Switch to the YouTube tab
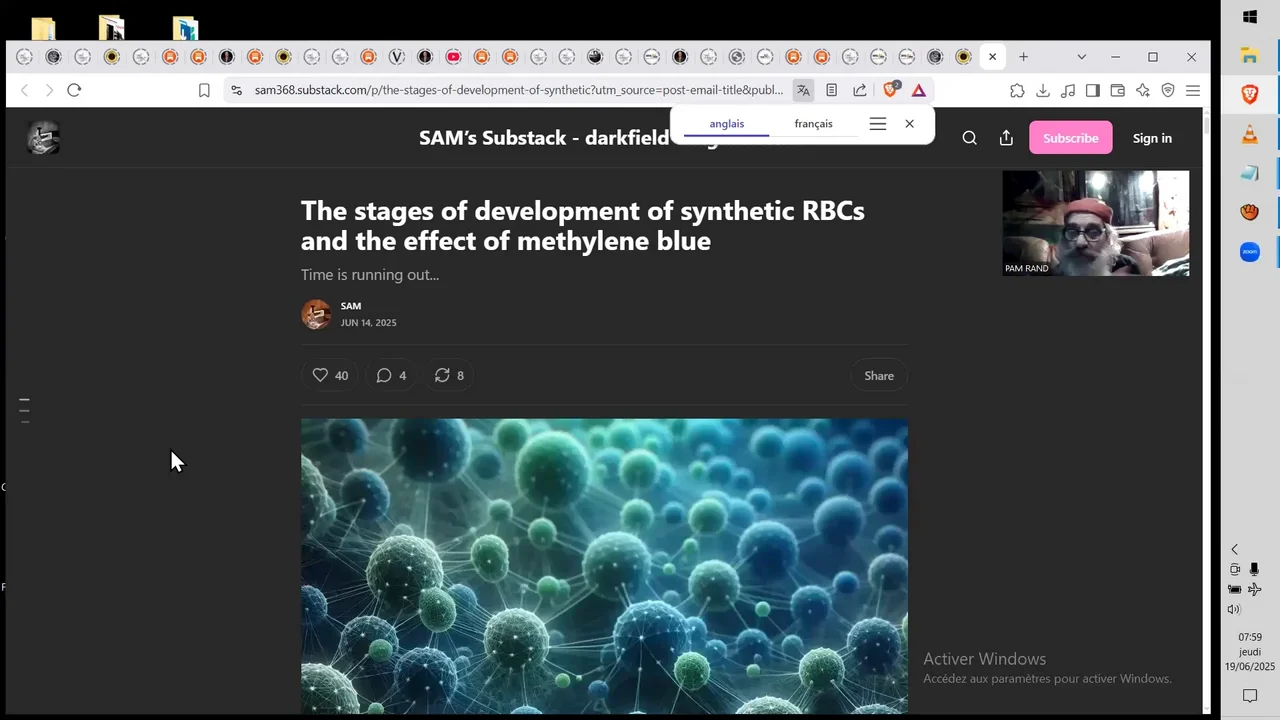 (x=453, y=57)
